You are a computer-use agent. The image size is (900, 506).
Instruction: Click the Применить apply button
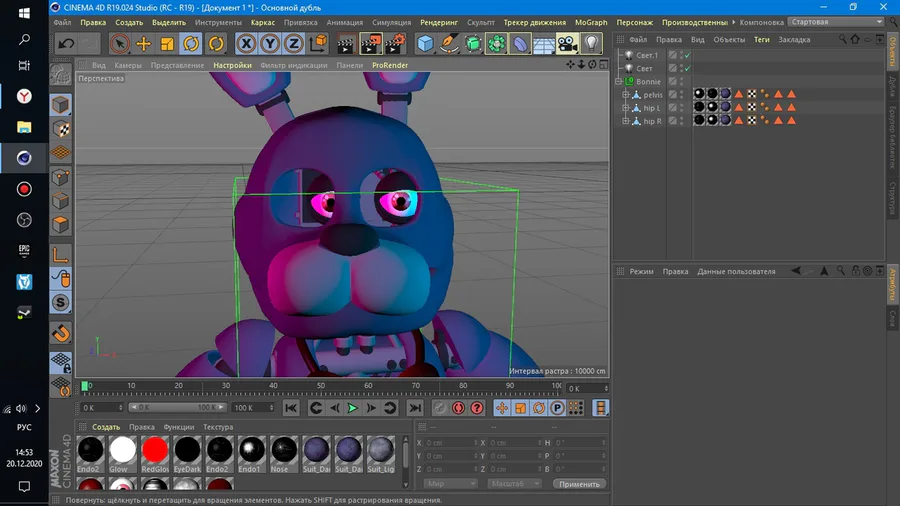coord(579,484)
